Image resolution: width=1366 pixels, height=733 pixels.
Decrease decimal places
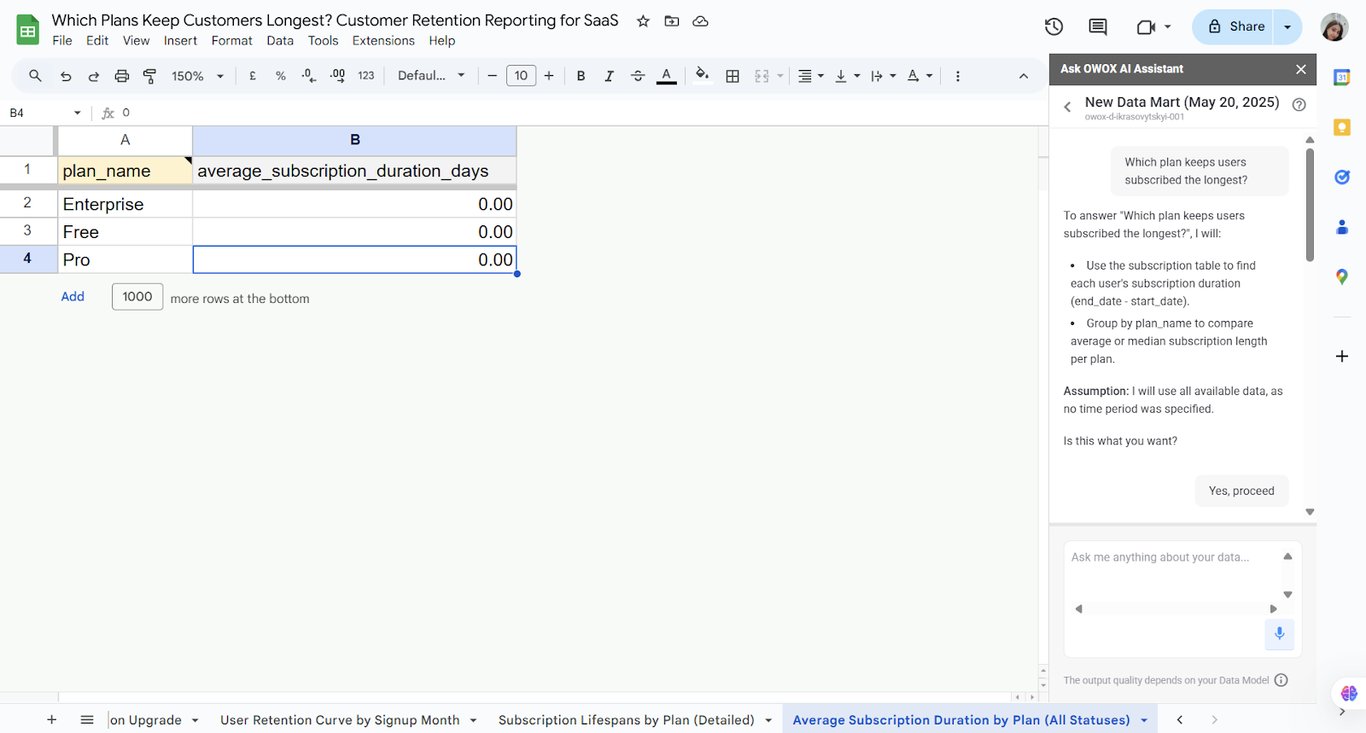[309, 76]
